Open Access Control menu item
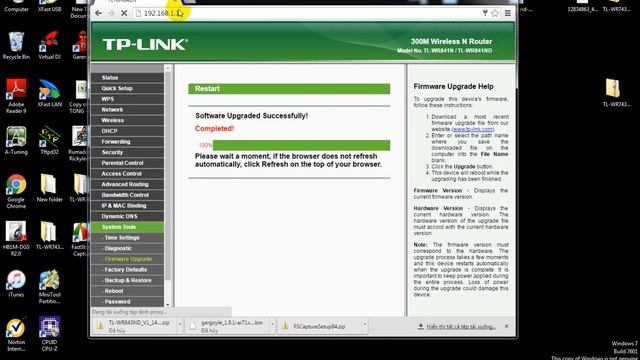This screenshot has width=640, height=360. tap(127, 173)
